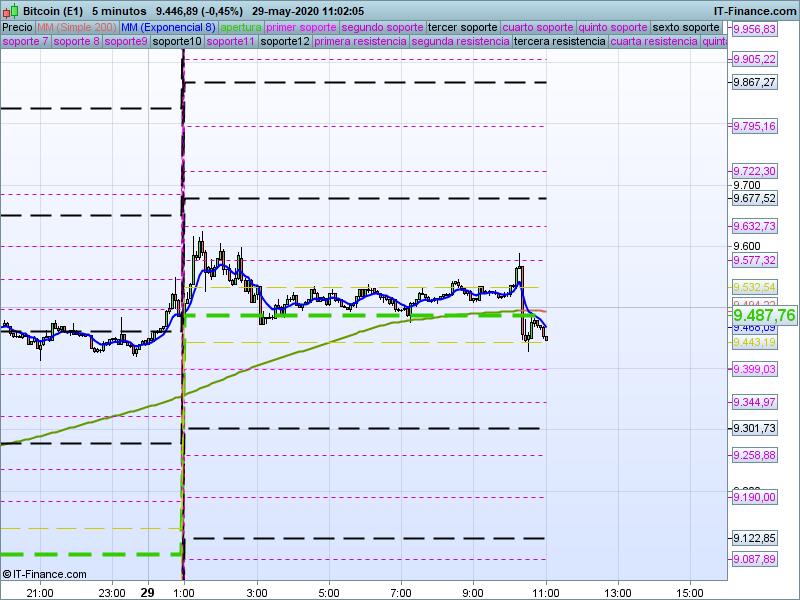Click the 9:00 time axis label
The width and height of the screenshot is (800, 600).
click(473, 593)
